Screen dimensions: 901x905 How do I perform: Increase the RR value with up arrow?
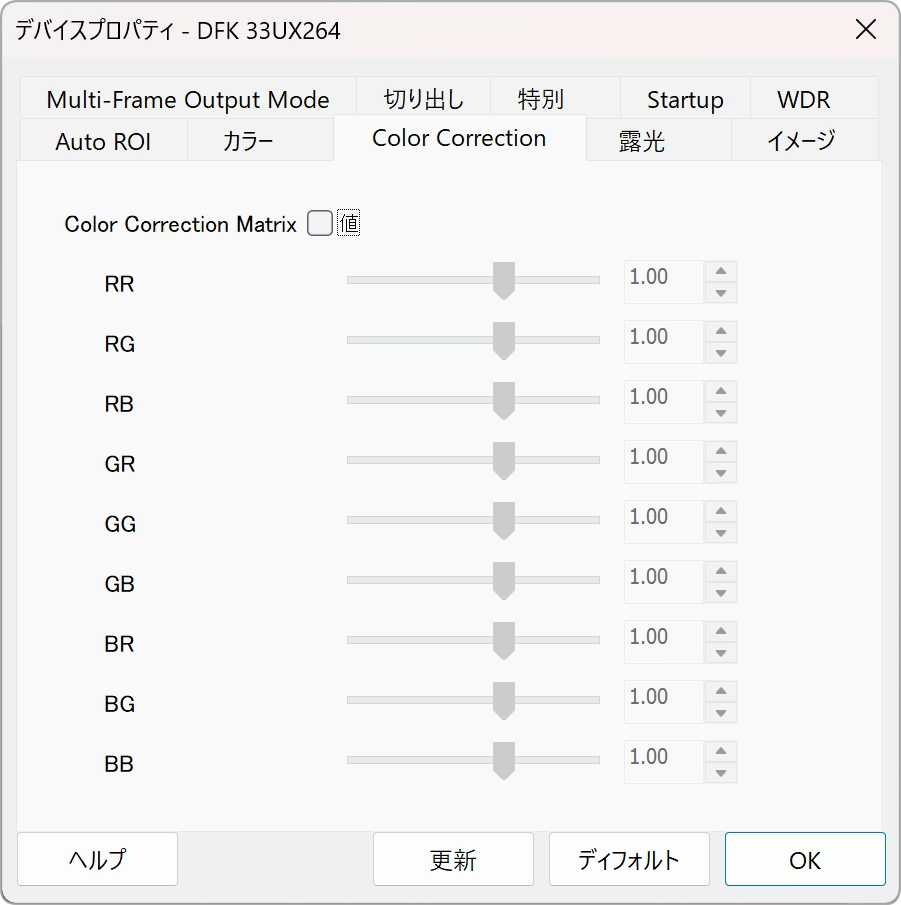pos(720,271)
